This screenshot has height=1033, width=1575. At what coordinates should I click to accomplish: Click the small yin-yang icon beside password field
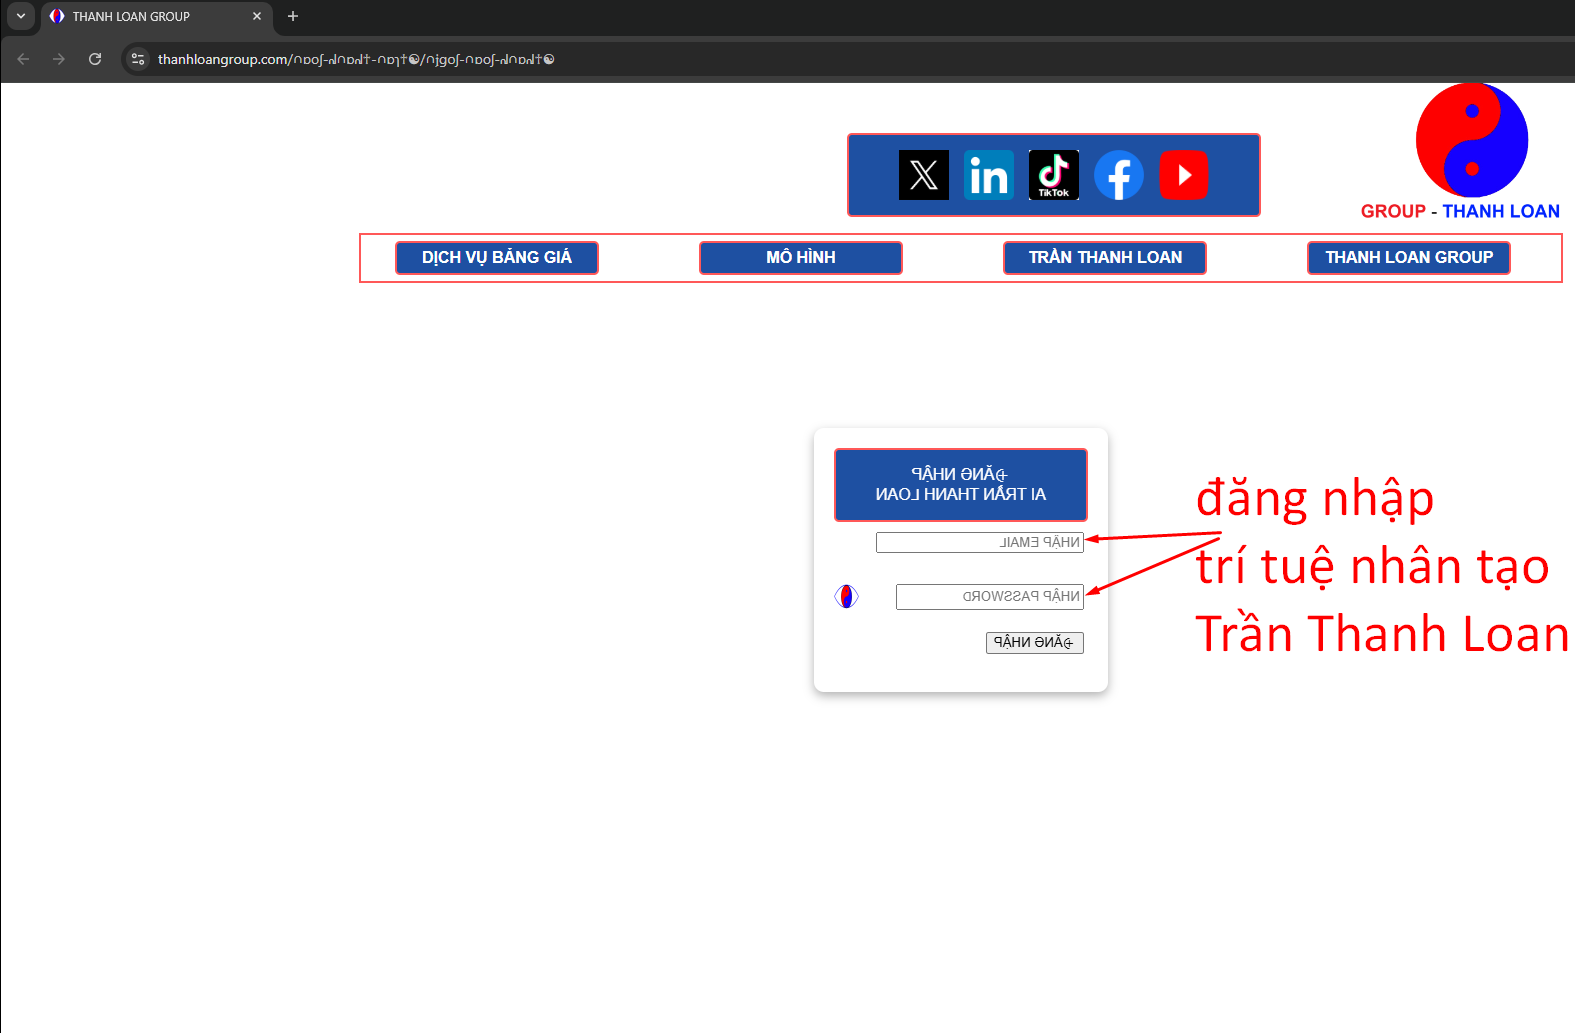pos(846,597)
